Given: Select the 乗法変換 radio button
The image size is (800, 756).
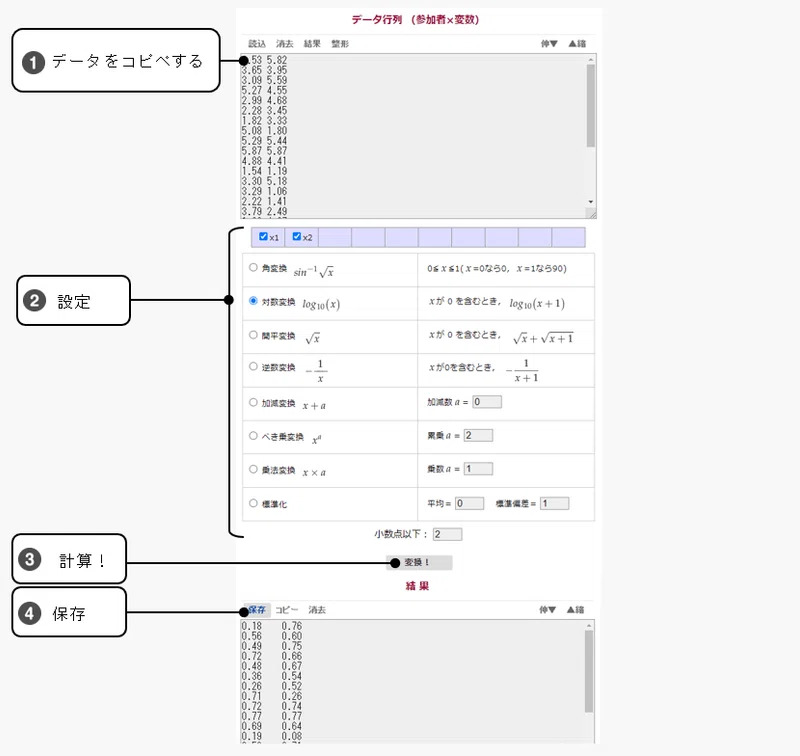Looking at the screenshot, I should click(253, 469).
